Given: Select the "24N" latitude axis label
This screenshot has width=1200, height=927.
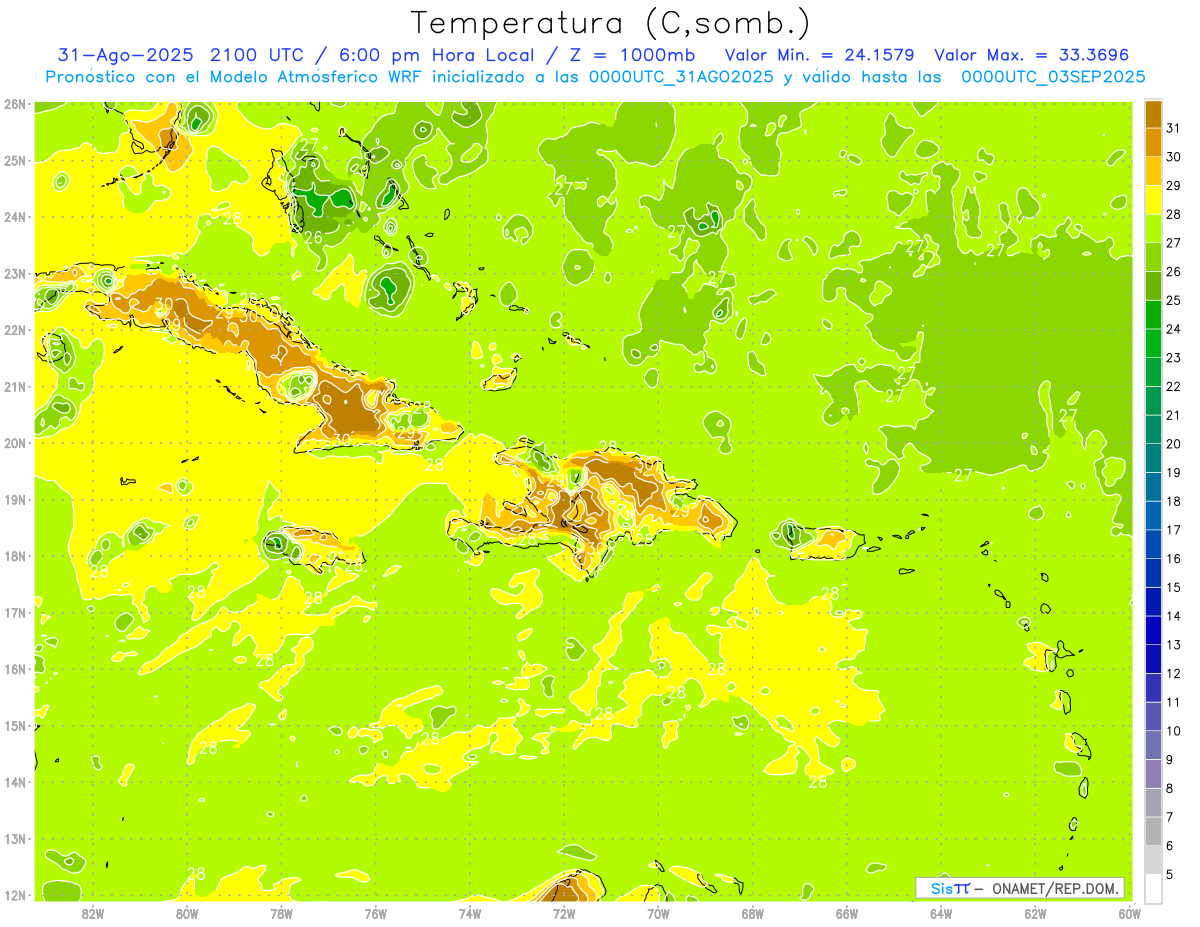Looking at the screenshot, I should tap(14, 217).
